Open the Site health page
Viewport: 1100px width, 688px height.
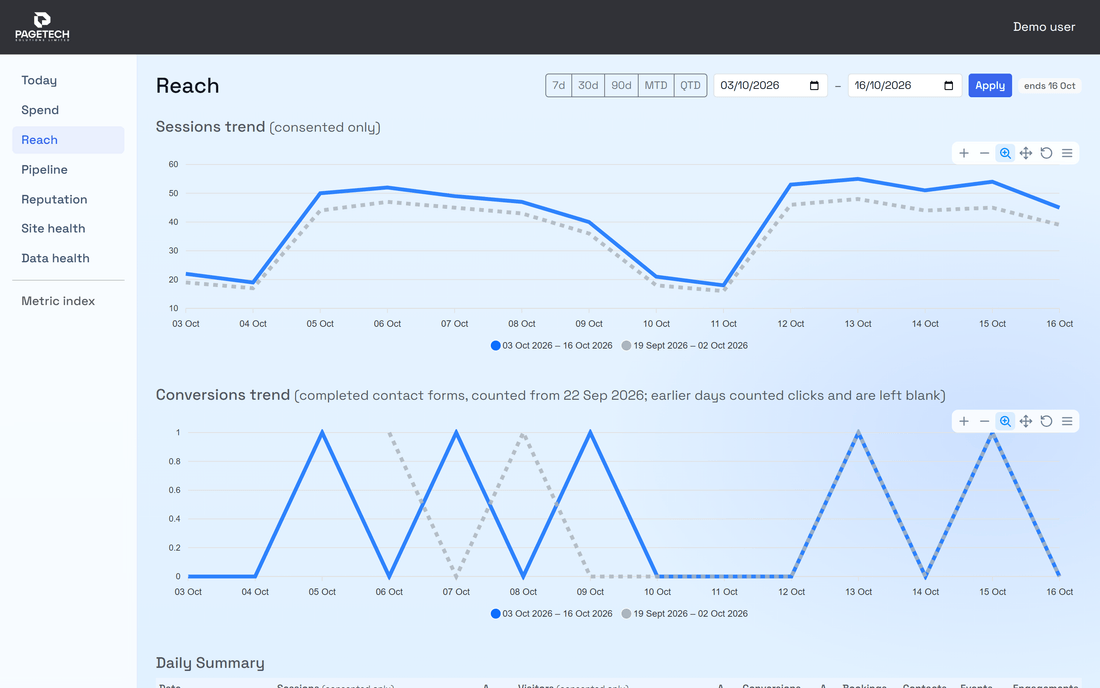coord(68,229)
